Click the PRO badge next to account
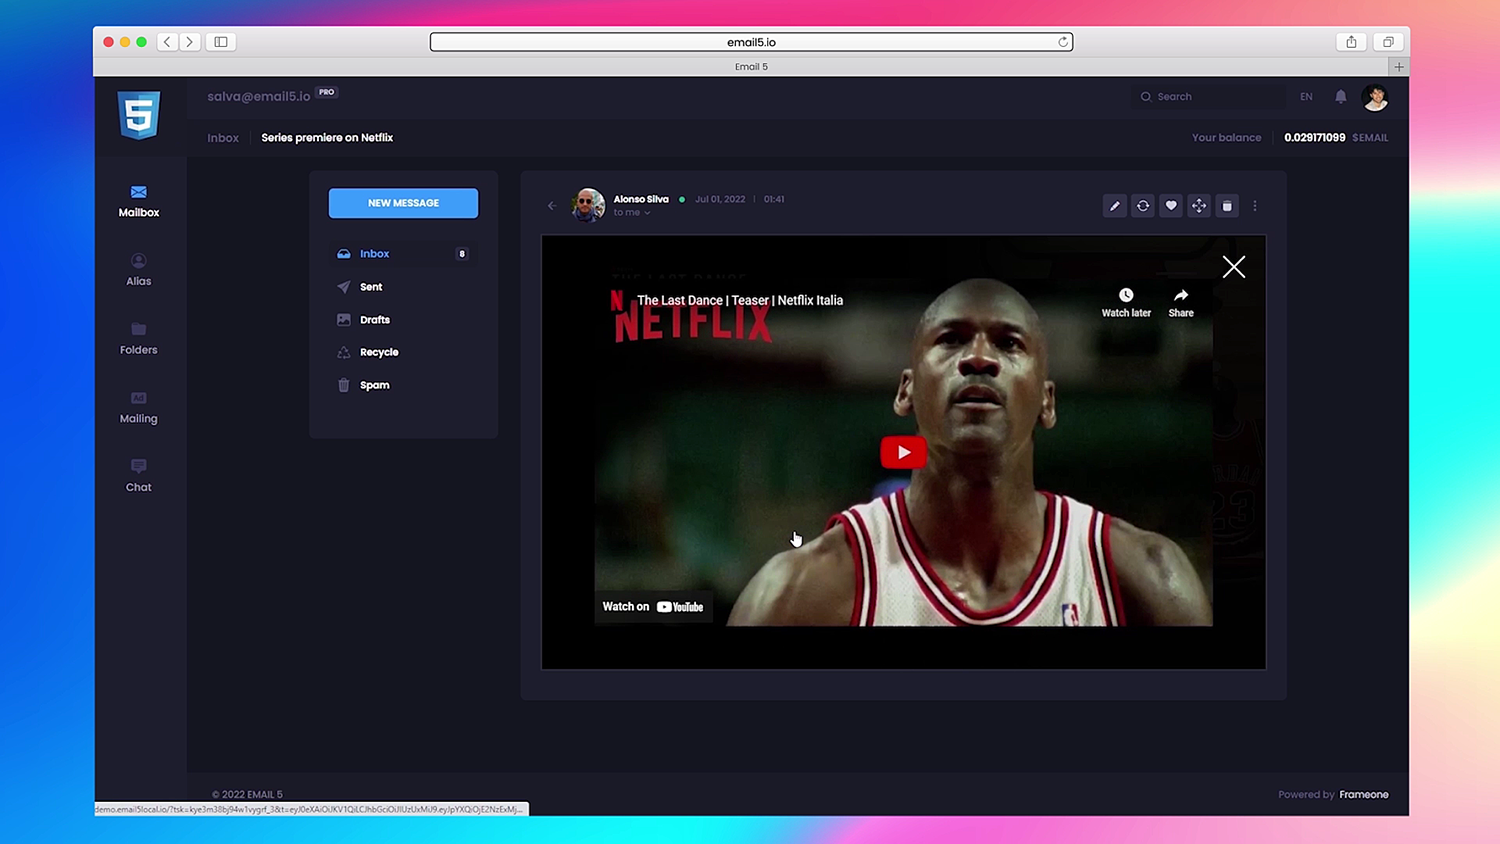1500x844 pixels. [327, 92]
